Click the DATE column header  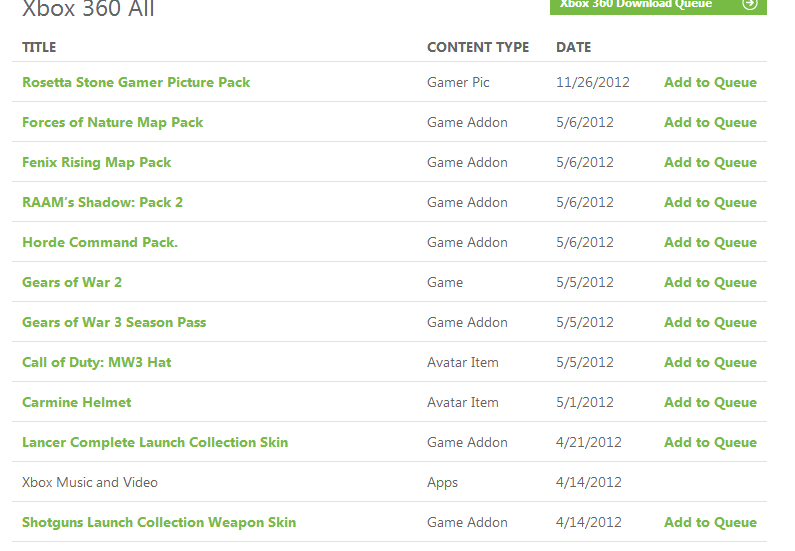pyautogui.click(x=573, y=47)
